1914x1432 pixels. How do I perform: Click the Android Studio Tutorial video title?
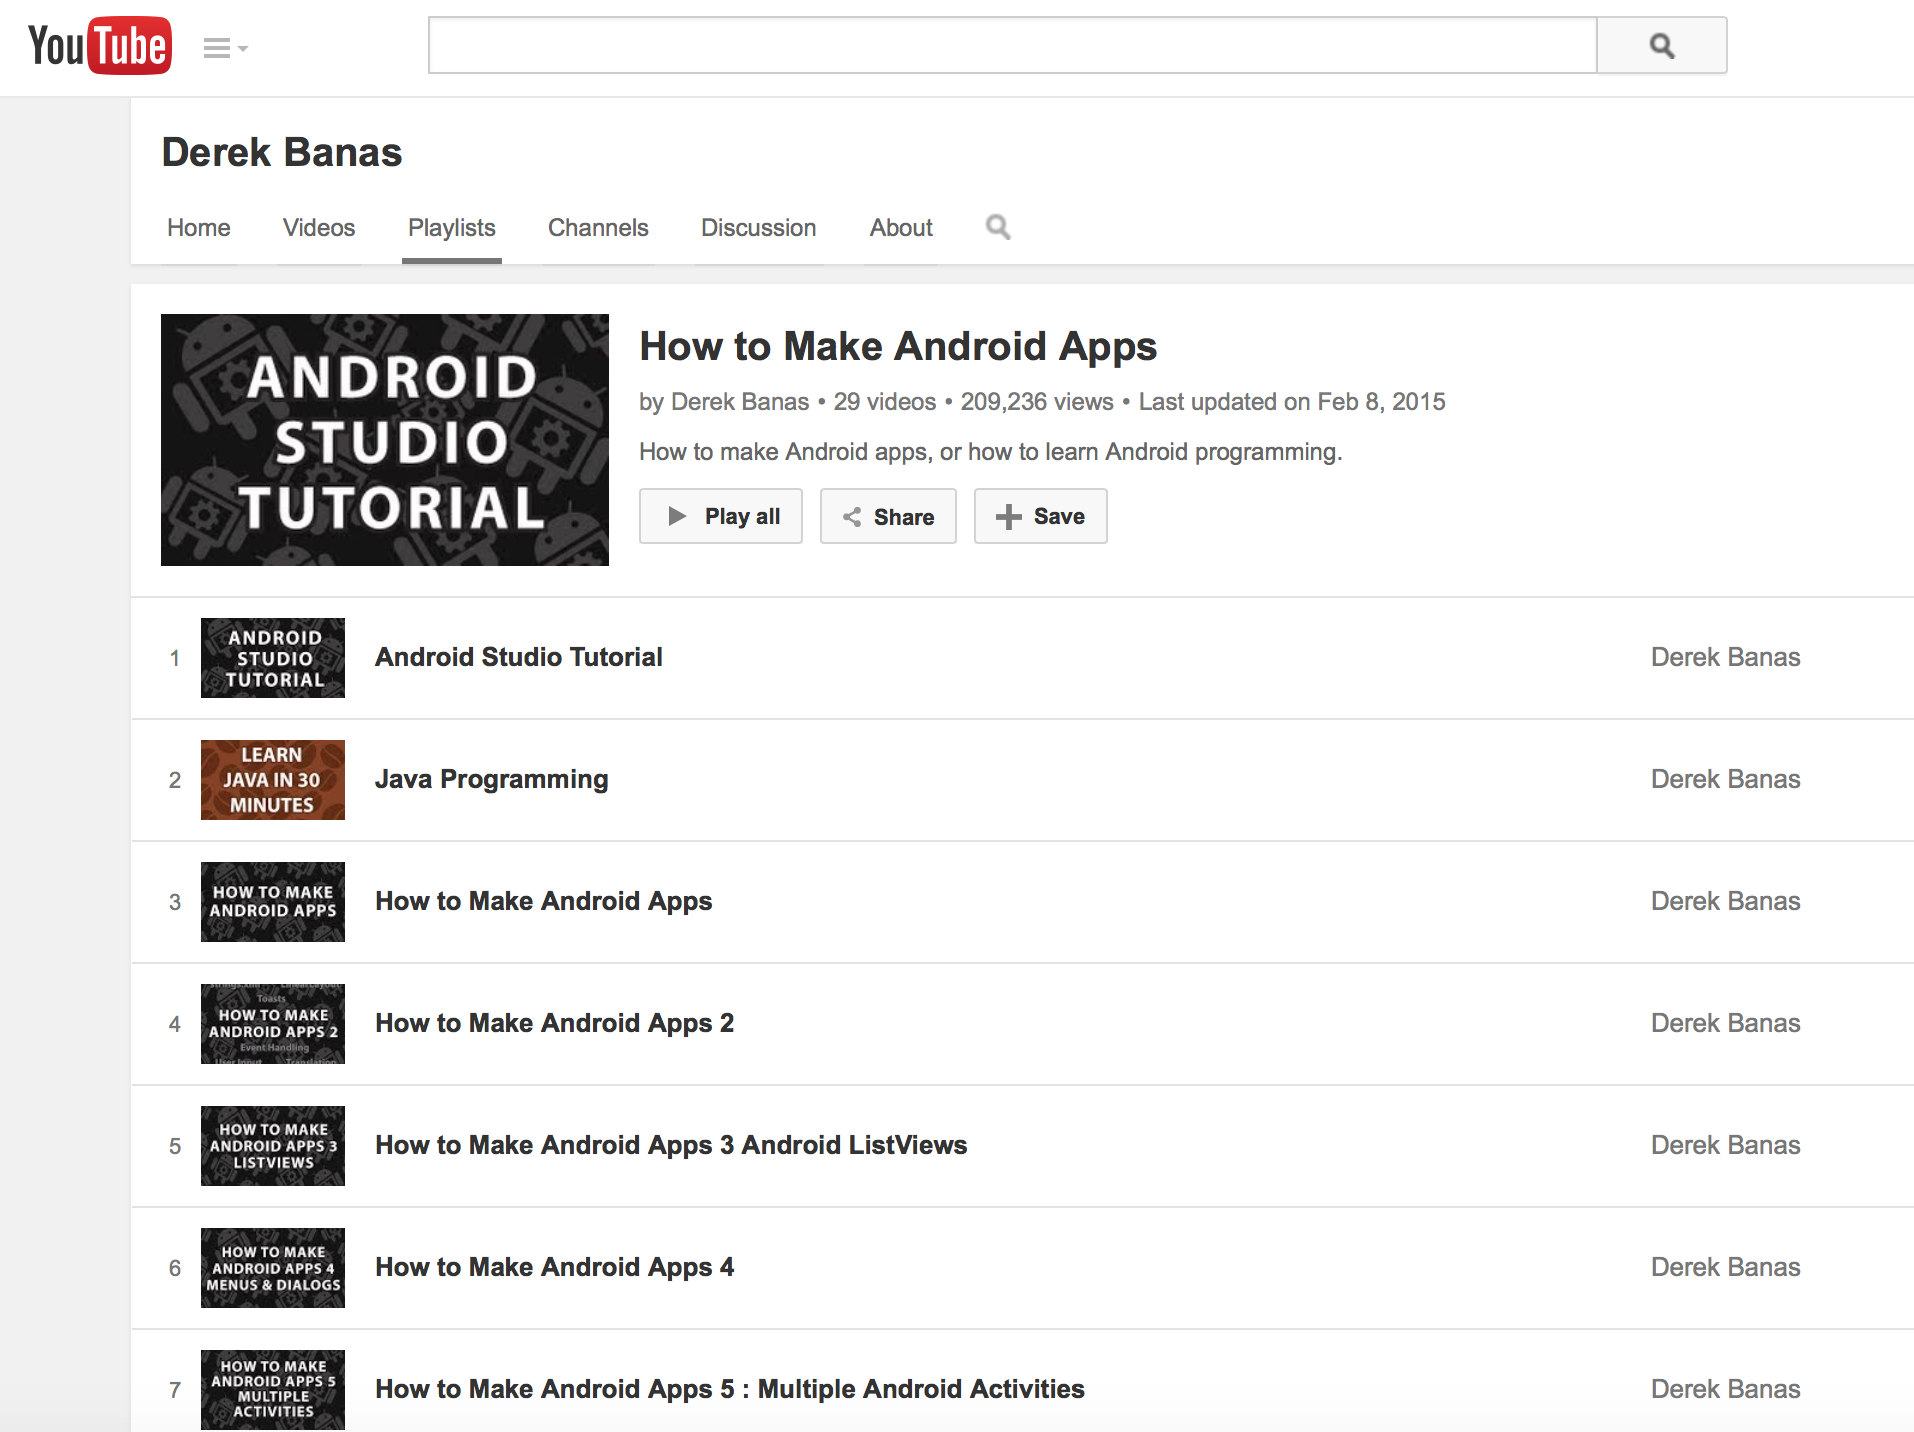coord(519,657)
